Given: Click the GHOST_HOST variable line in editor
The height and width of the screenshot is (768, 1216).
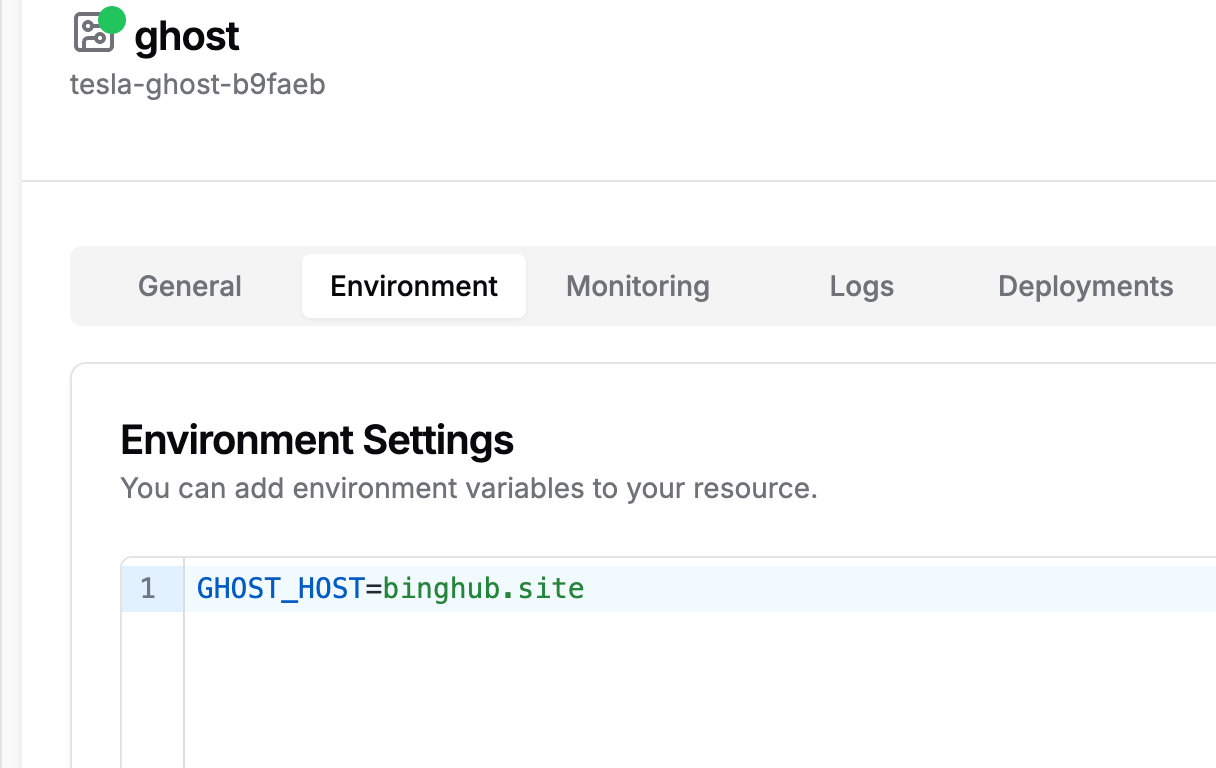Looking at the screenshot, I should tap(700, 588).
